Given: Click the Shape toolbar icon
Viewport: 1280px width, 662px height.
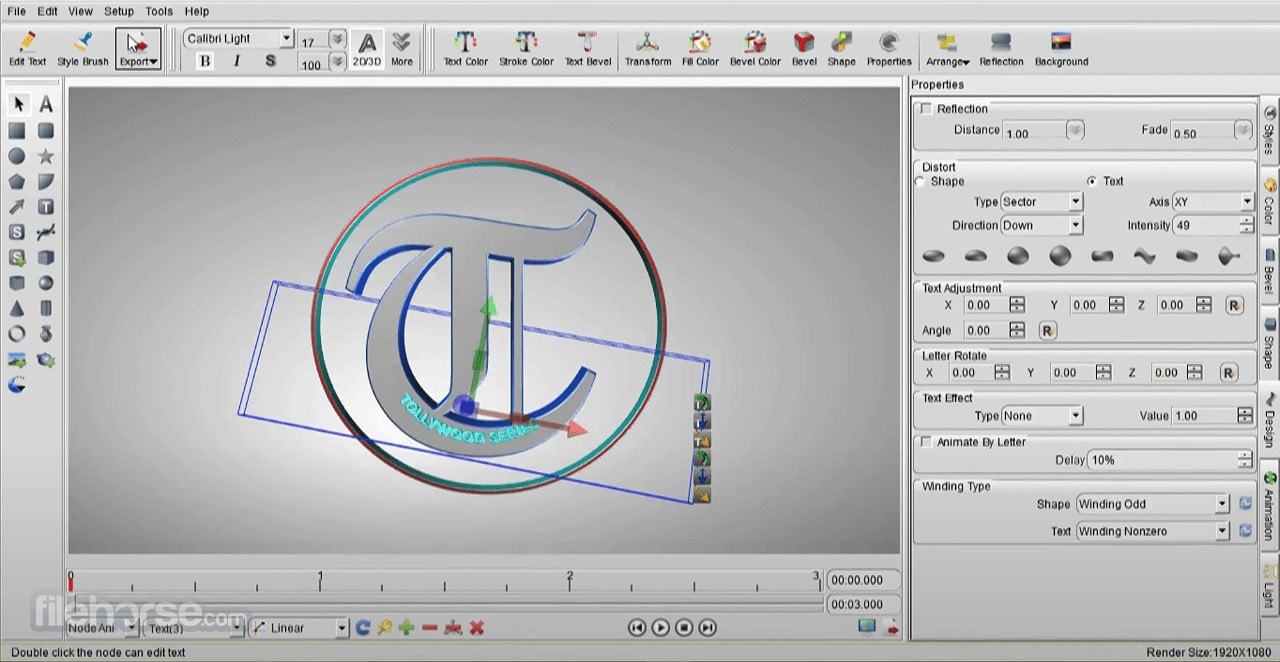Looking at the screenshot, I should (841, 49).
